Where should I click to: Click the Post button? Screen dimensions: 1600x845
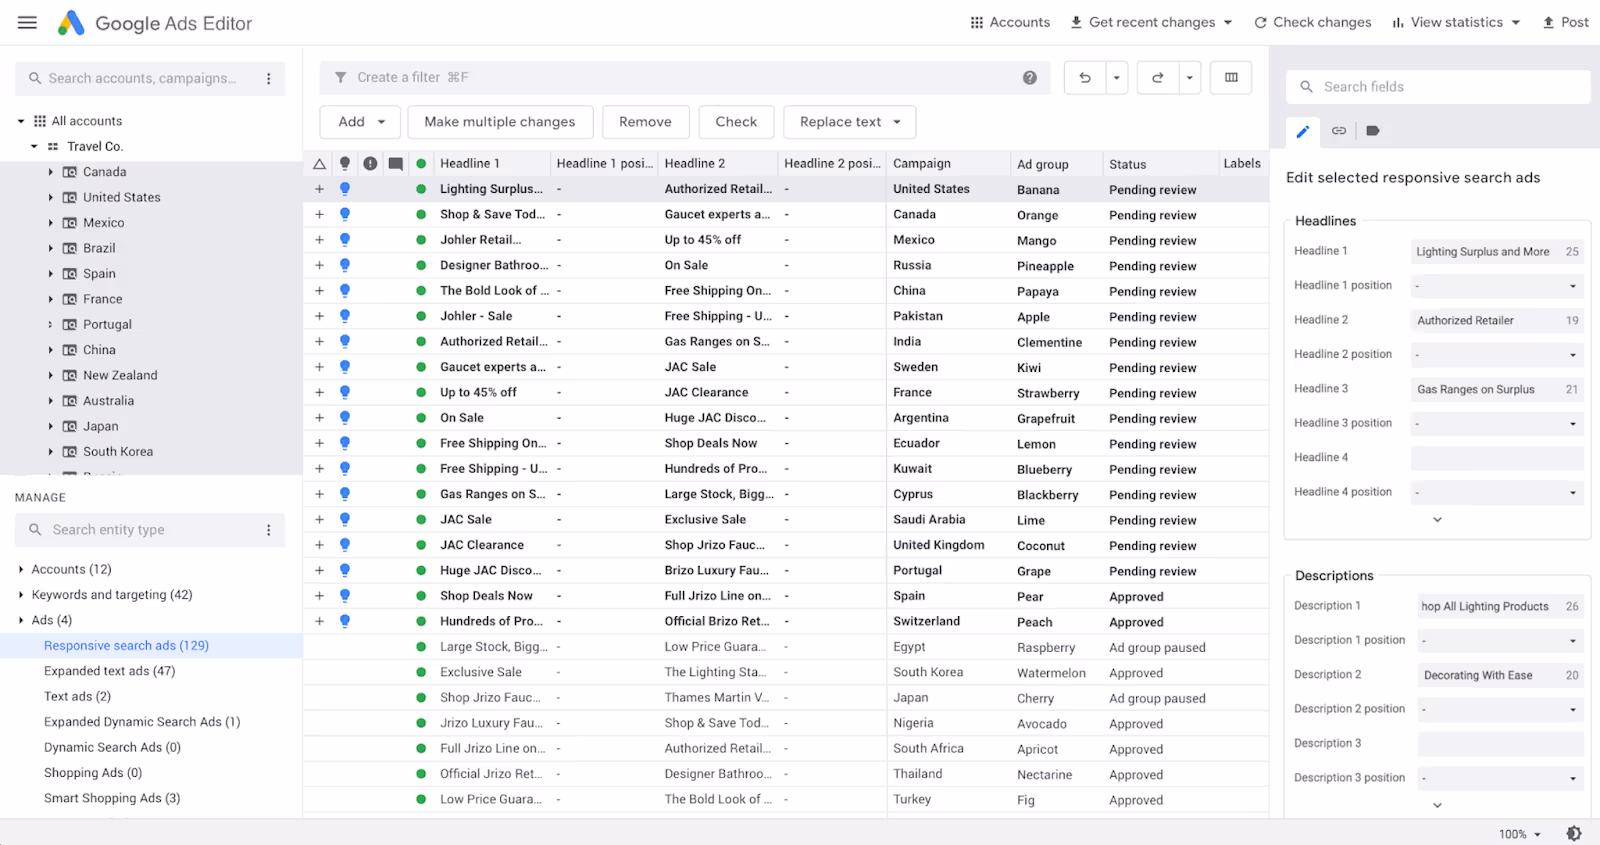coord(1565,22)
